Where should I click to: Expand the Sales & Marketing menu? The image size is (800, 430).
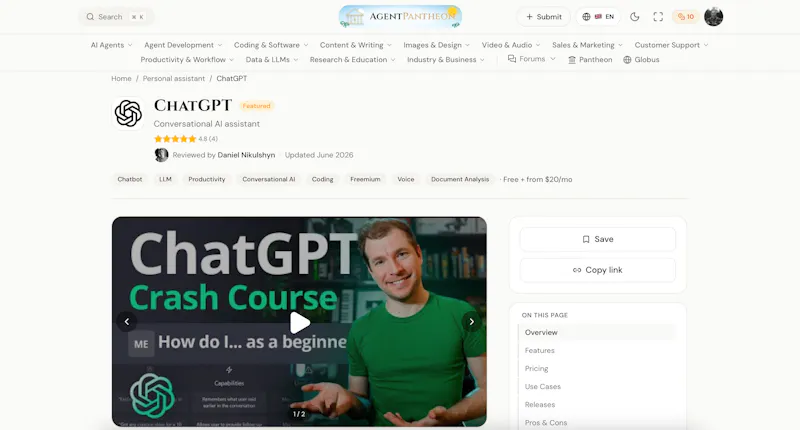coord(587,45)
